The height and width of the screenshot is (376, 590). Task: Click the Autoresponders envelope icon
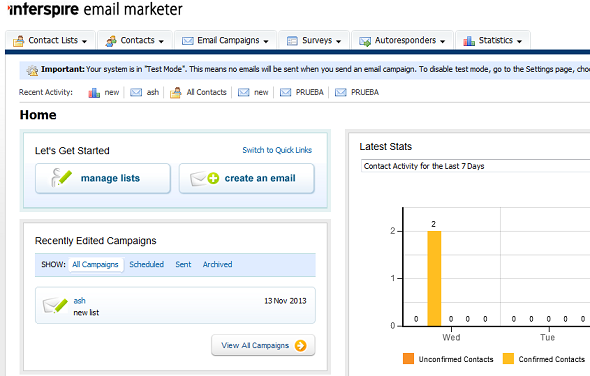tap(365, 41)
